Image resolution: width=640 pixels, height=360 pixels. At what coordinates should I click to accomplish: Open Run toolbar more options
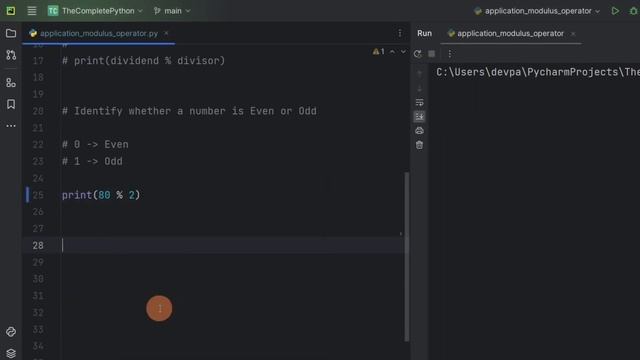click(450, 54)
